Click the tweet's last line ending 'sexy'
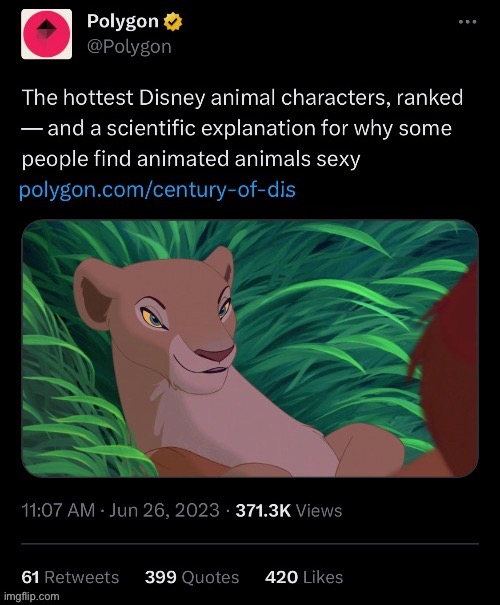 (191, 159)
